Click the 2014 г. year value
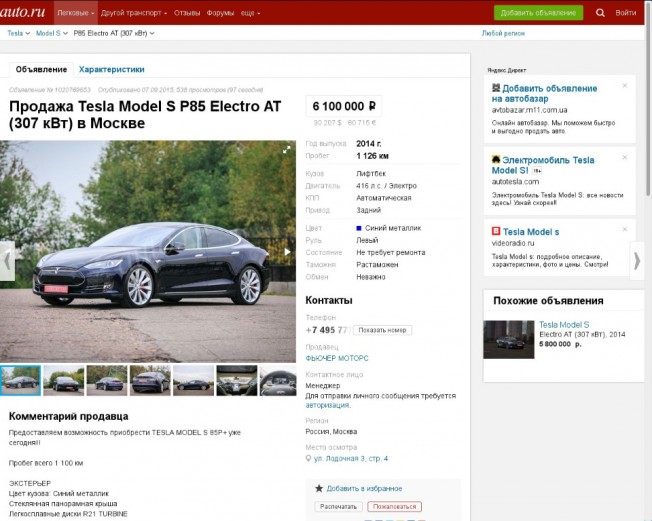The width and height of the screenshot is (652, 521). coord(368,143)
